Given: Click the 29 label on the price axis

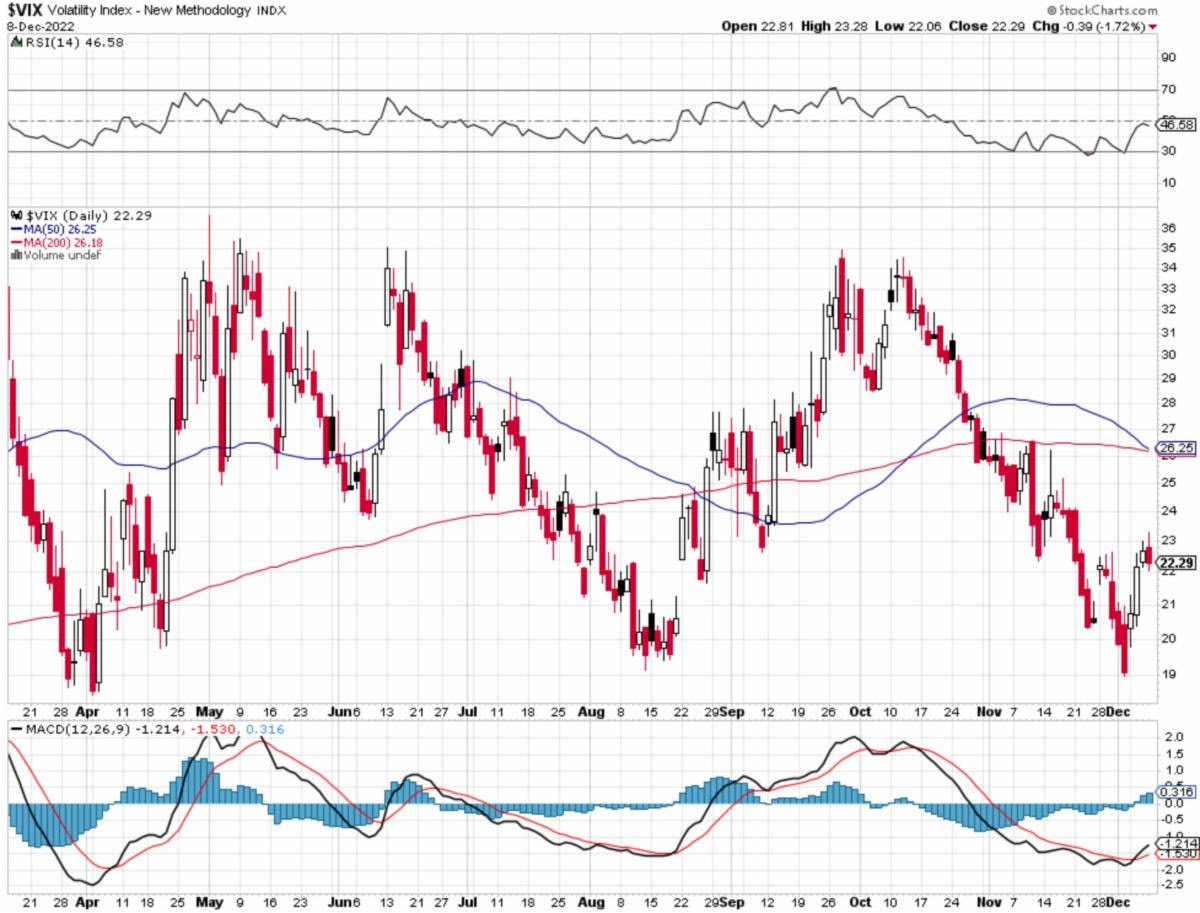Looking at the screenshot, I should click(1168, 377).
